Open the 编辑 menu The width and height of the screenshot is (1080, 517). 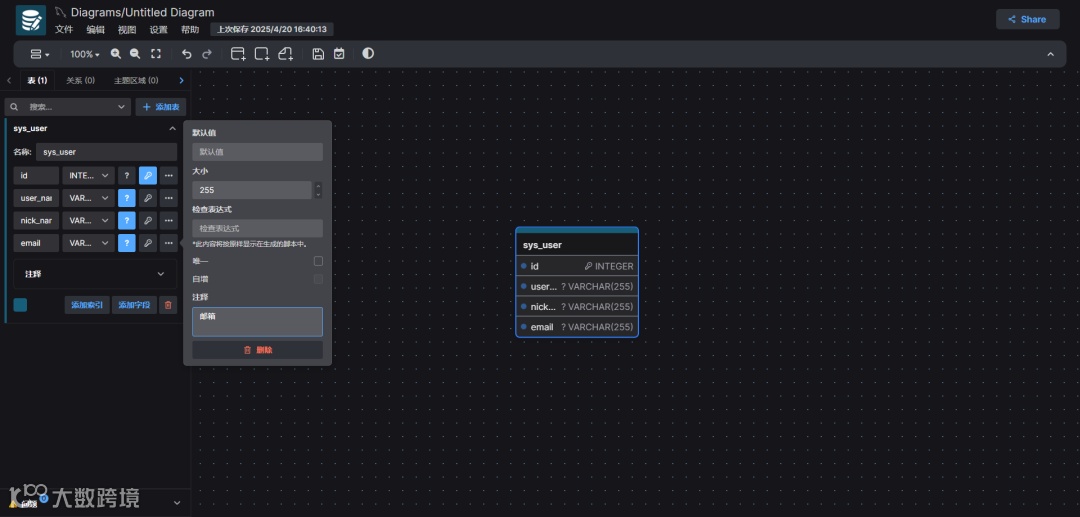click(x=96, y=30)
